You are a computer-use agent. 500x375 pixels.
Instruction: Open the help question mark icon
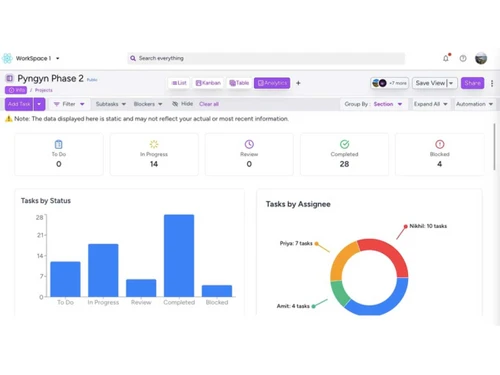pyautogui.click(x=463, y=58)
